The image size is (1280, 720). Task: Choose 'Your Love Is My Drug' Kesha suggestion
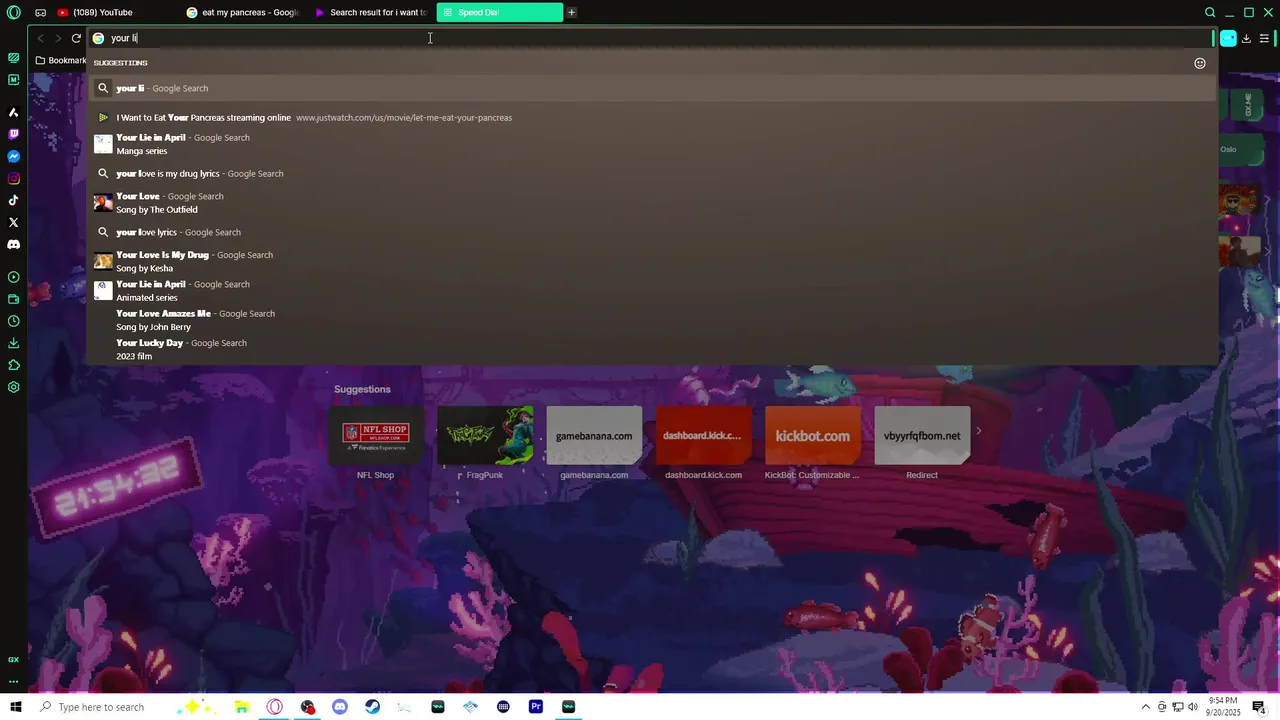tap(652, 261)
